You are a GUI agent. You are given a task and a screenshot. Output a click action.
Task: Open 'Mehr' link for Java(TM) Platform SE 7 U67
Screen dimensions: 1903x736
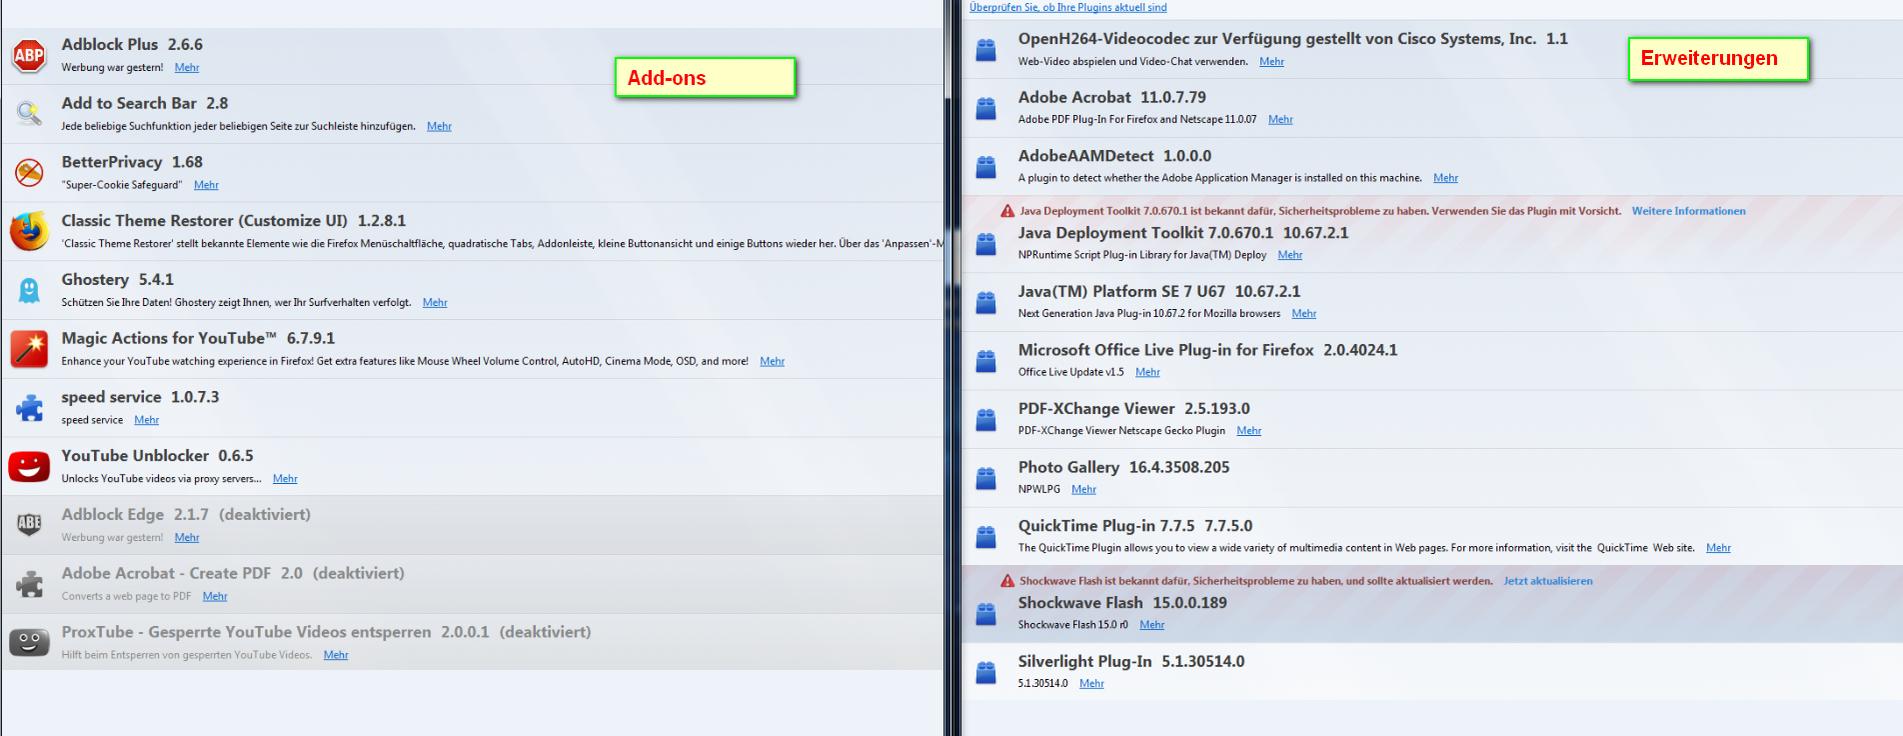click(1304, 314)
